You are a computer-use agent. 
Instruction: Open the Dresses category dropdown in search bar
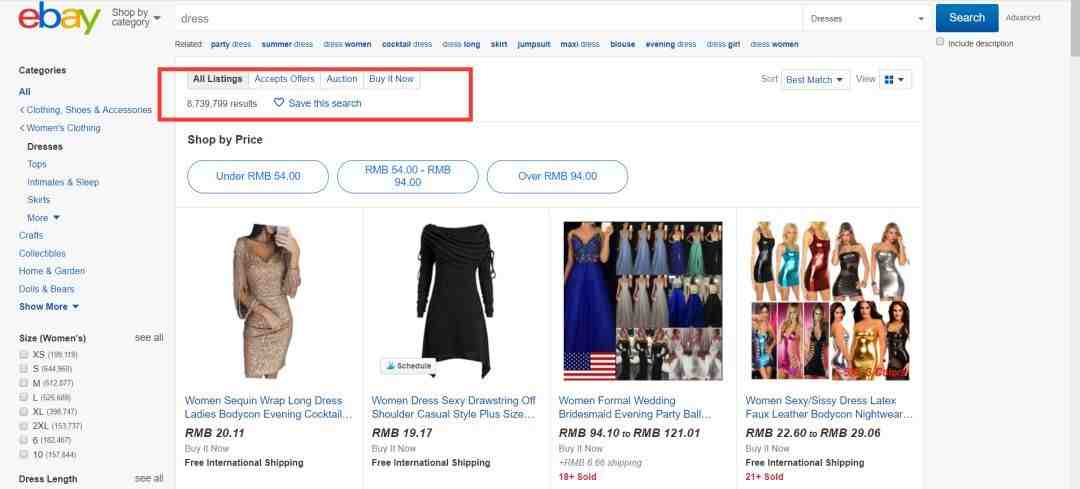pos(867,19)
